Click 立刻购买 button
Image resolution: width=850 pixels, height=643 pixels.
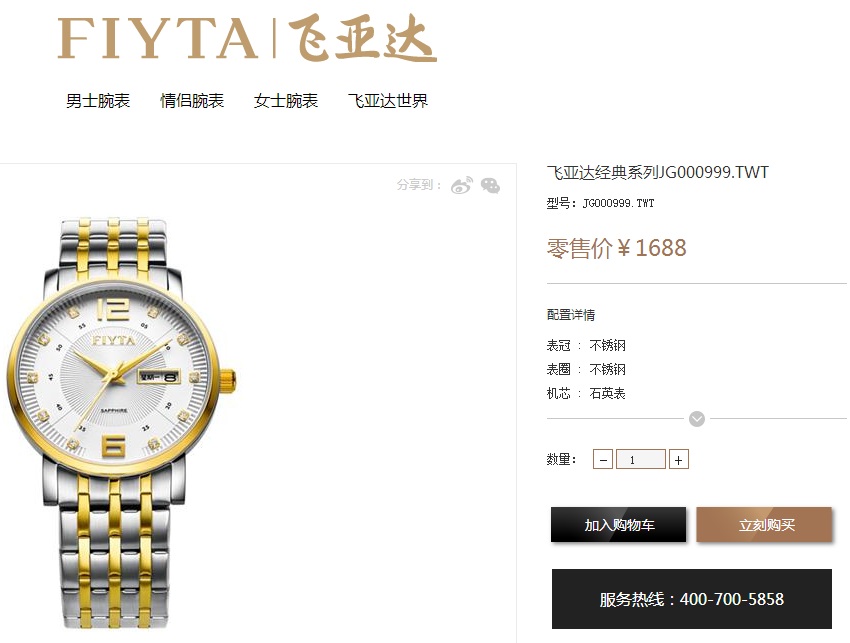click(x=764, y=525)
